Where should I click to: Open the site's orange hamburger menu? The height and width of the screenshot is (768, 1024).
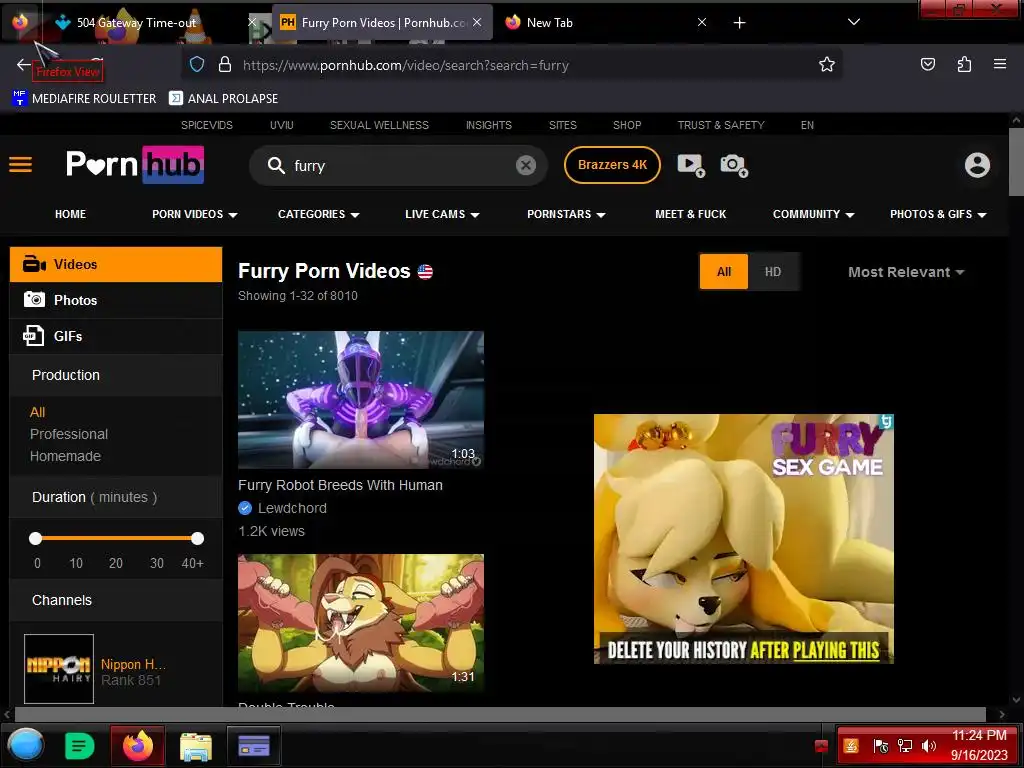coord(20,165)
